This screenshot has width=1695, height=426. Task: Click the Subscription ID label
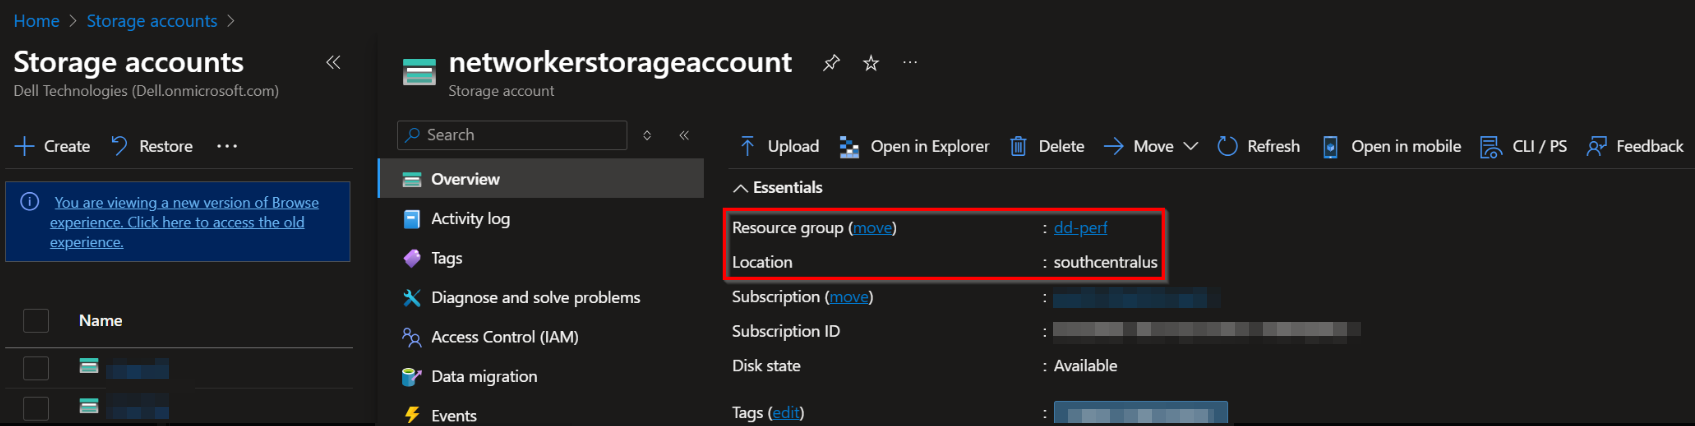[786, 331]
